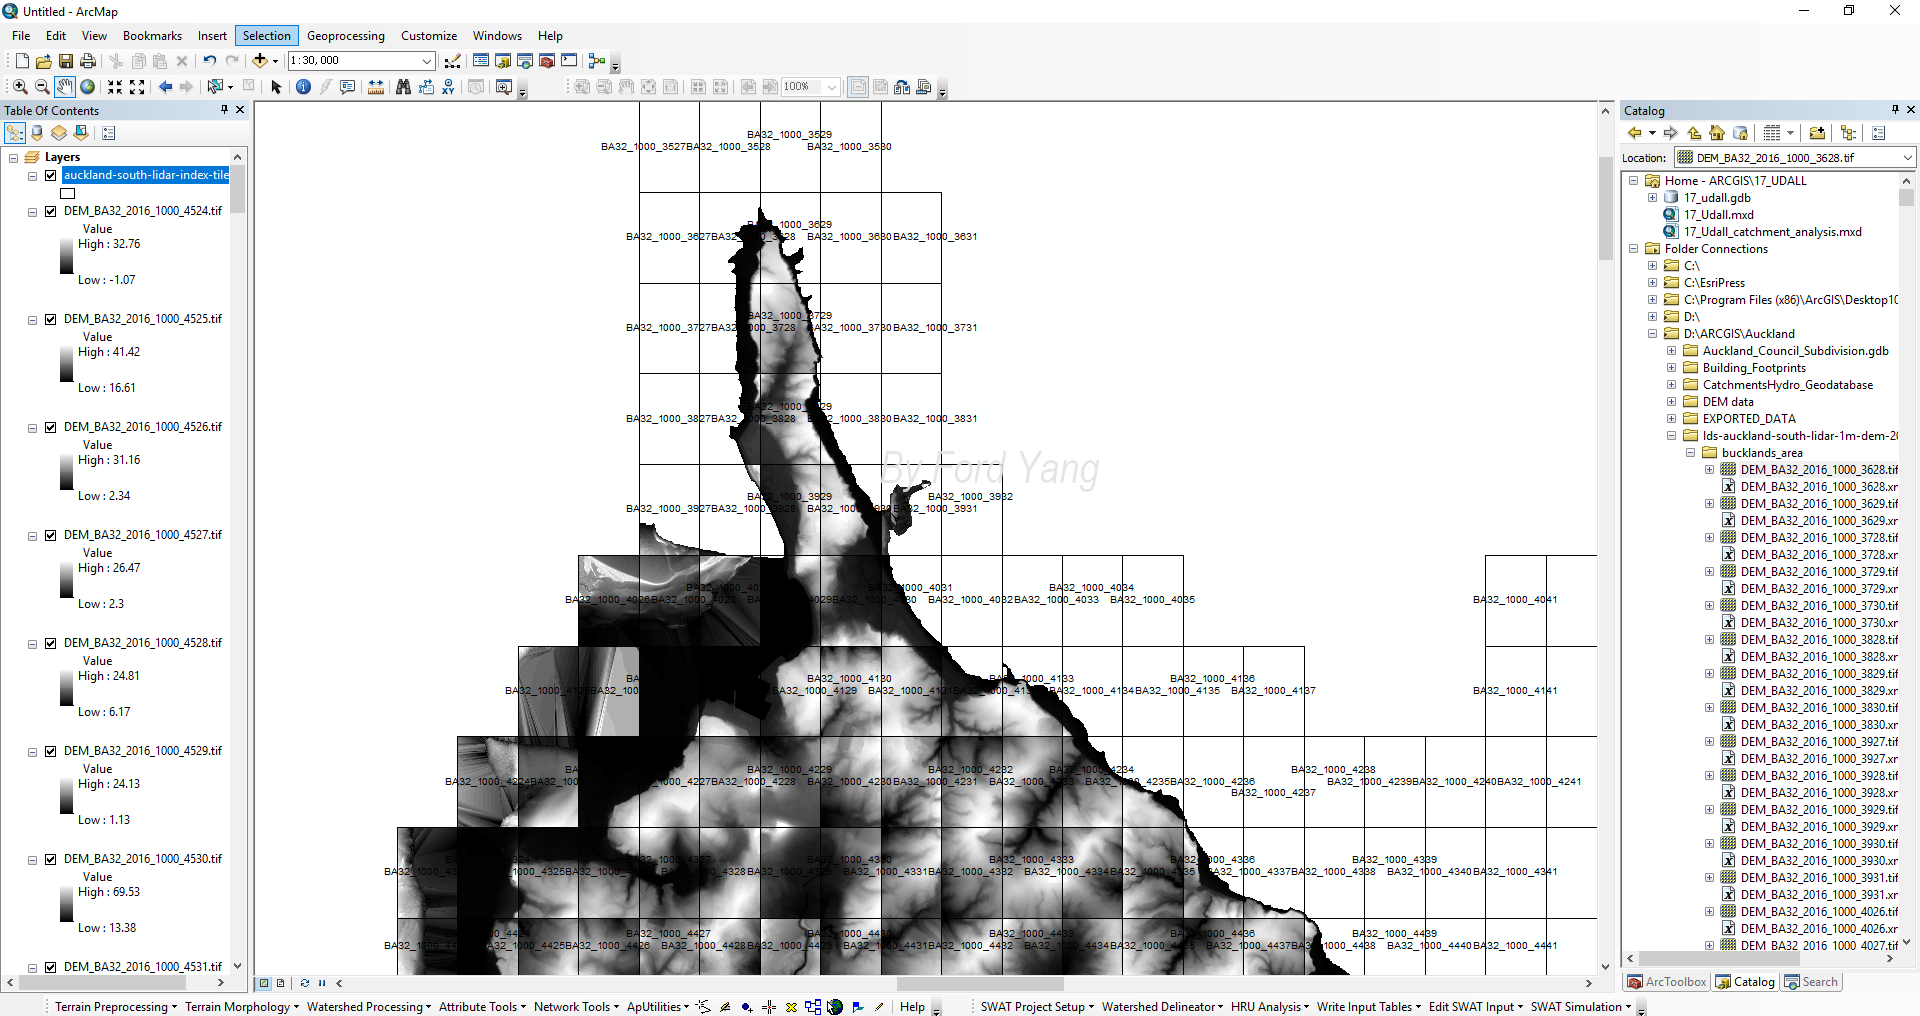The height and width of the screenshot is (1016, 1920).
Task: Open the map scale dropdown
Action: [x=427, y=61]
